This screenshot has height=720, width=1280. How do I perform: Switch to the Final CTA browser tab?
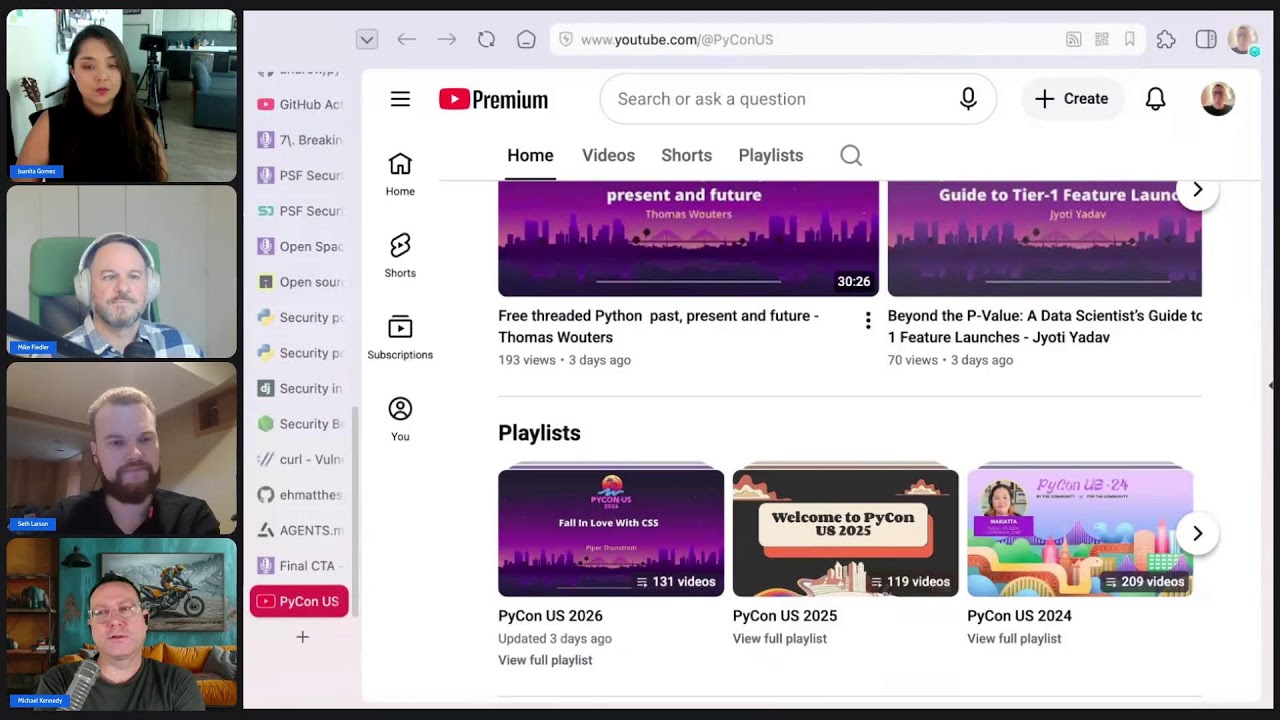coord(299,566)
